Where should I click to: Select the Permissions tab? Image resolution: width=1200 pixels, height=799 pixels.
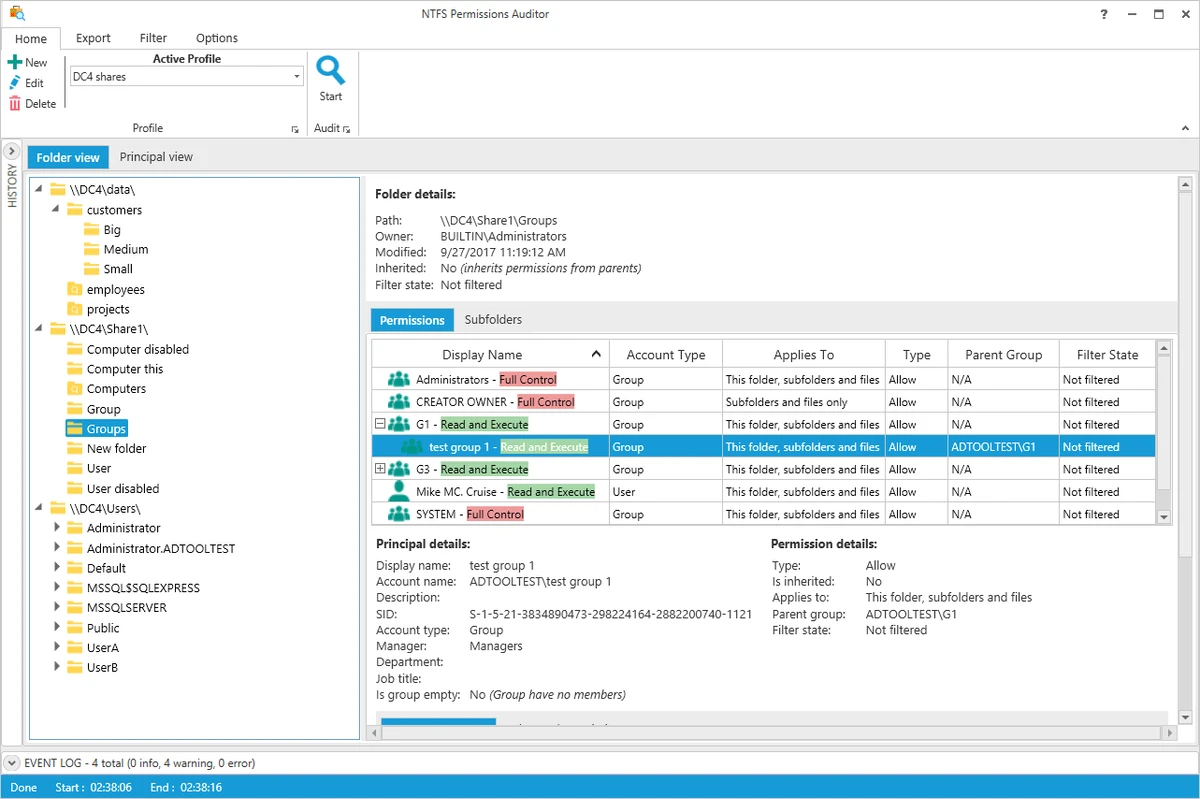pos(412,320)
